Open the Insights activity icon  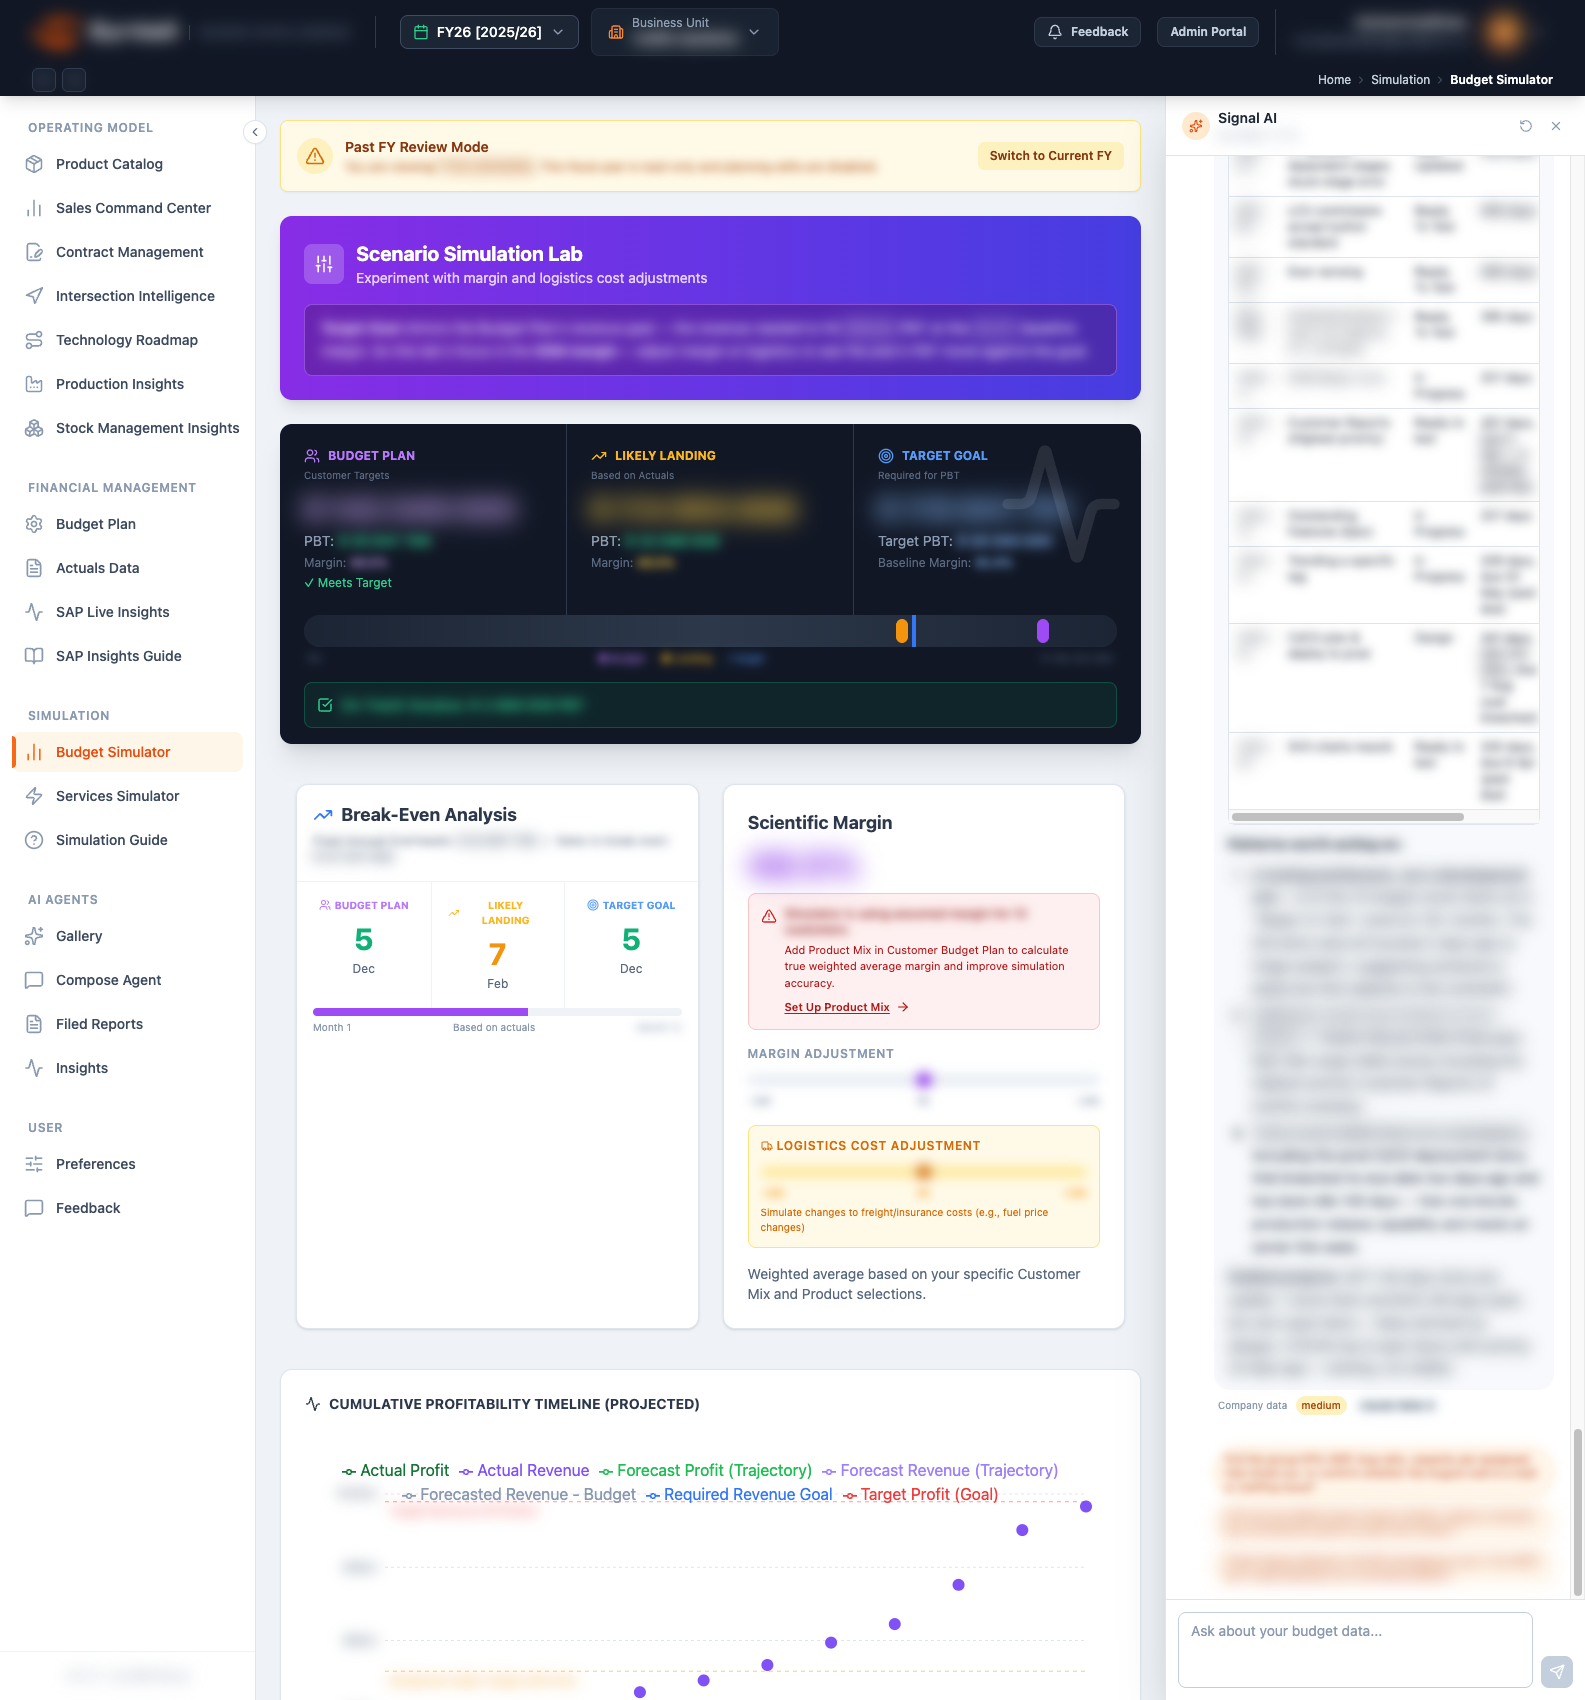click(x=34, y=1068)
